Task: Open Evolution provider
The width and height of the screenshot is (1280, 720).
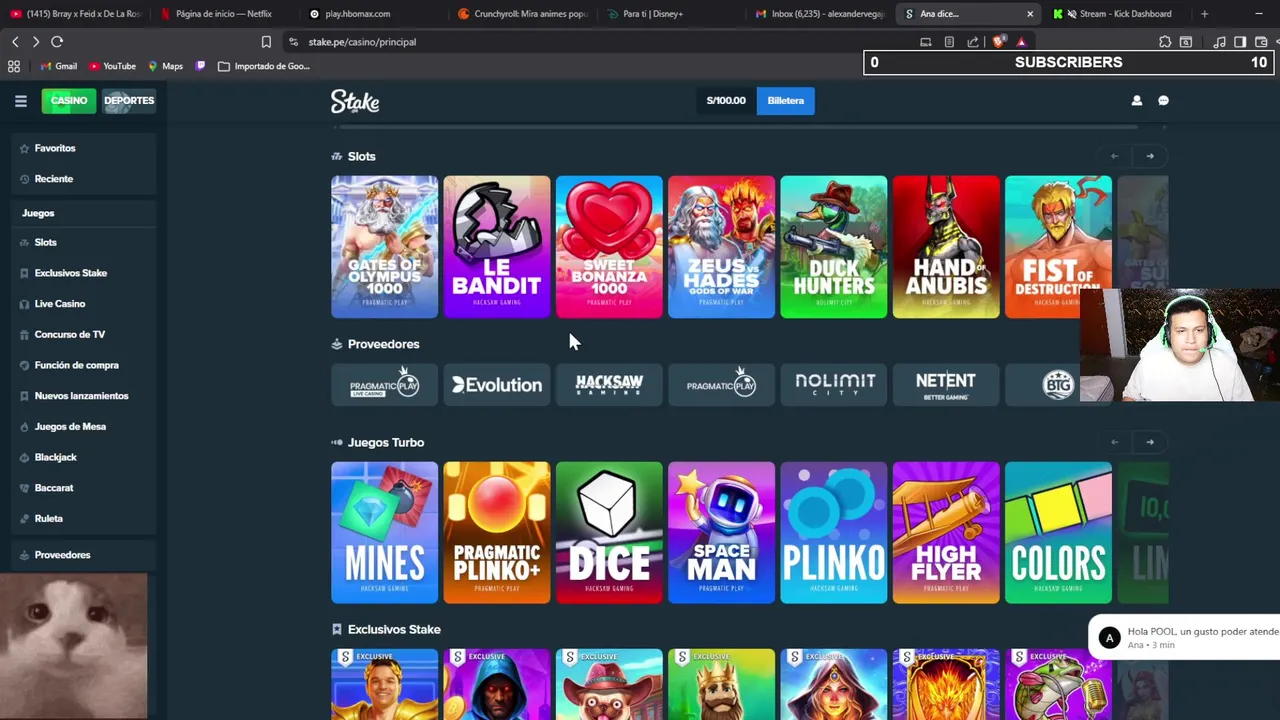Action: click(x=497, y=384)
